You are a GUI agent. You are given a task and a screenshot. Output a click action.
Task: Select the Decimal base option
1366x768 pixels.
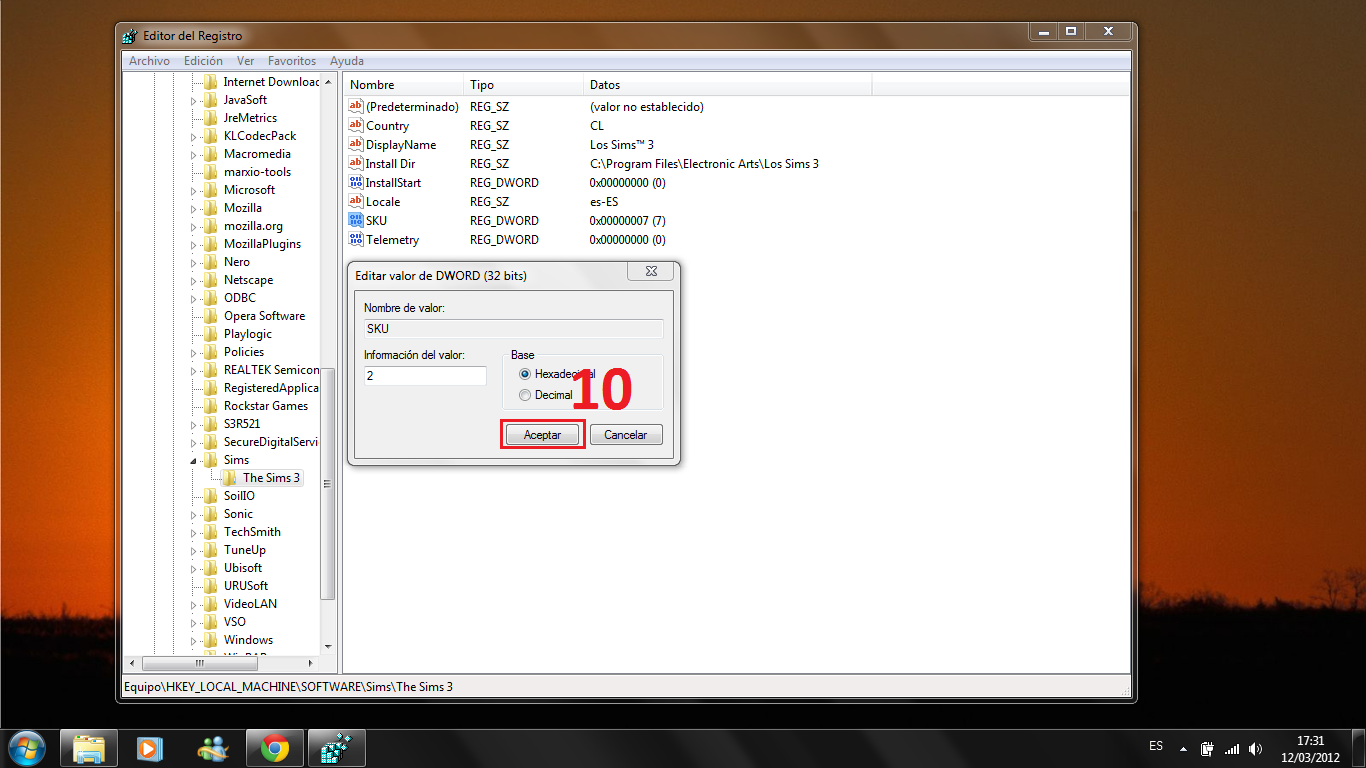tap(525, 395)
